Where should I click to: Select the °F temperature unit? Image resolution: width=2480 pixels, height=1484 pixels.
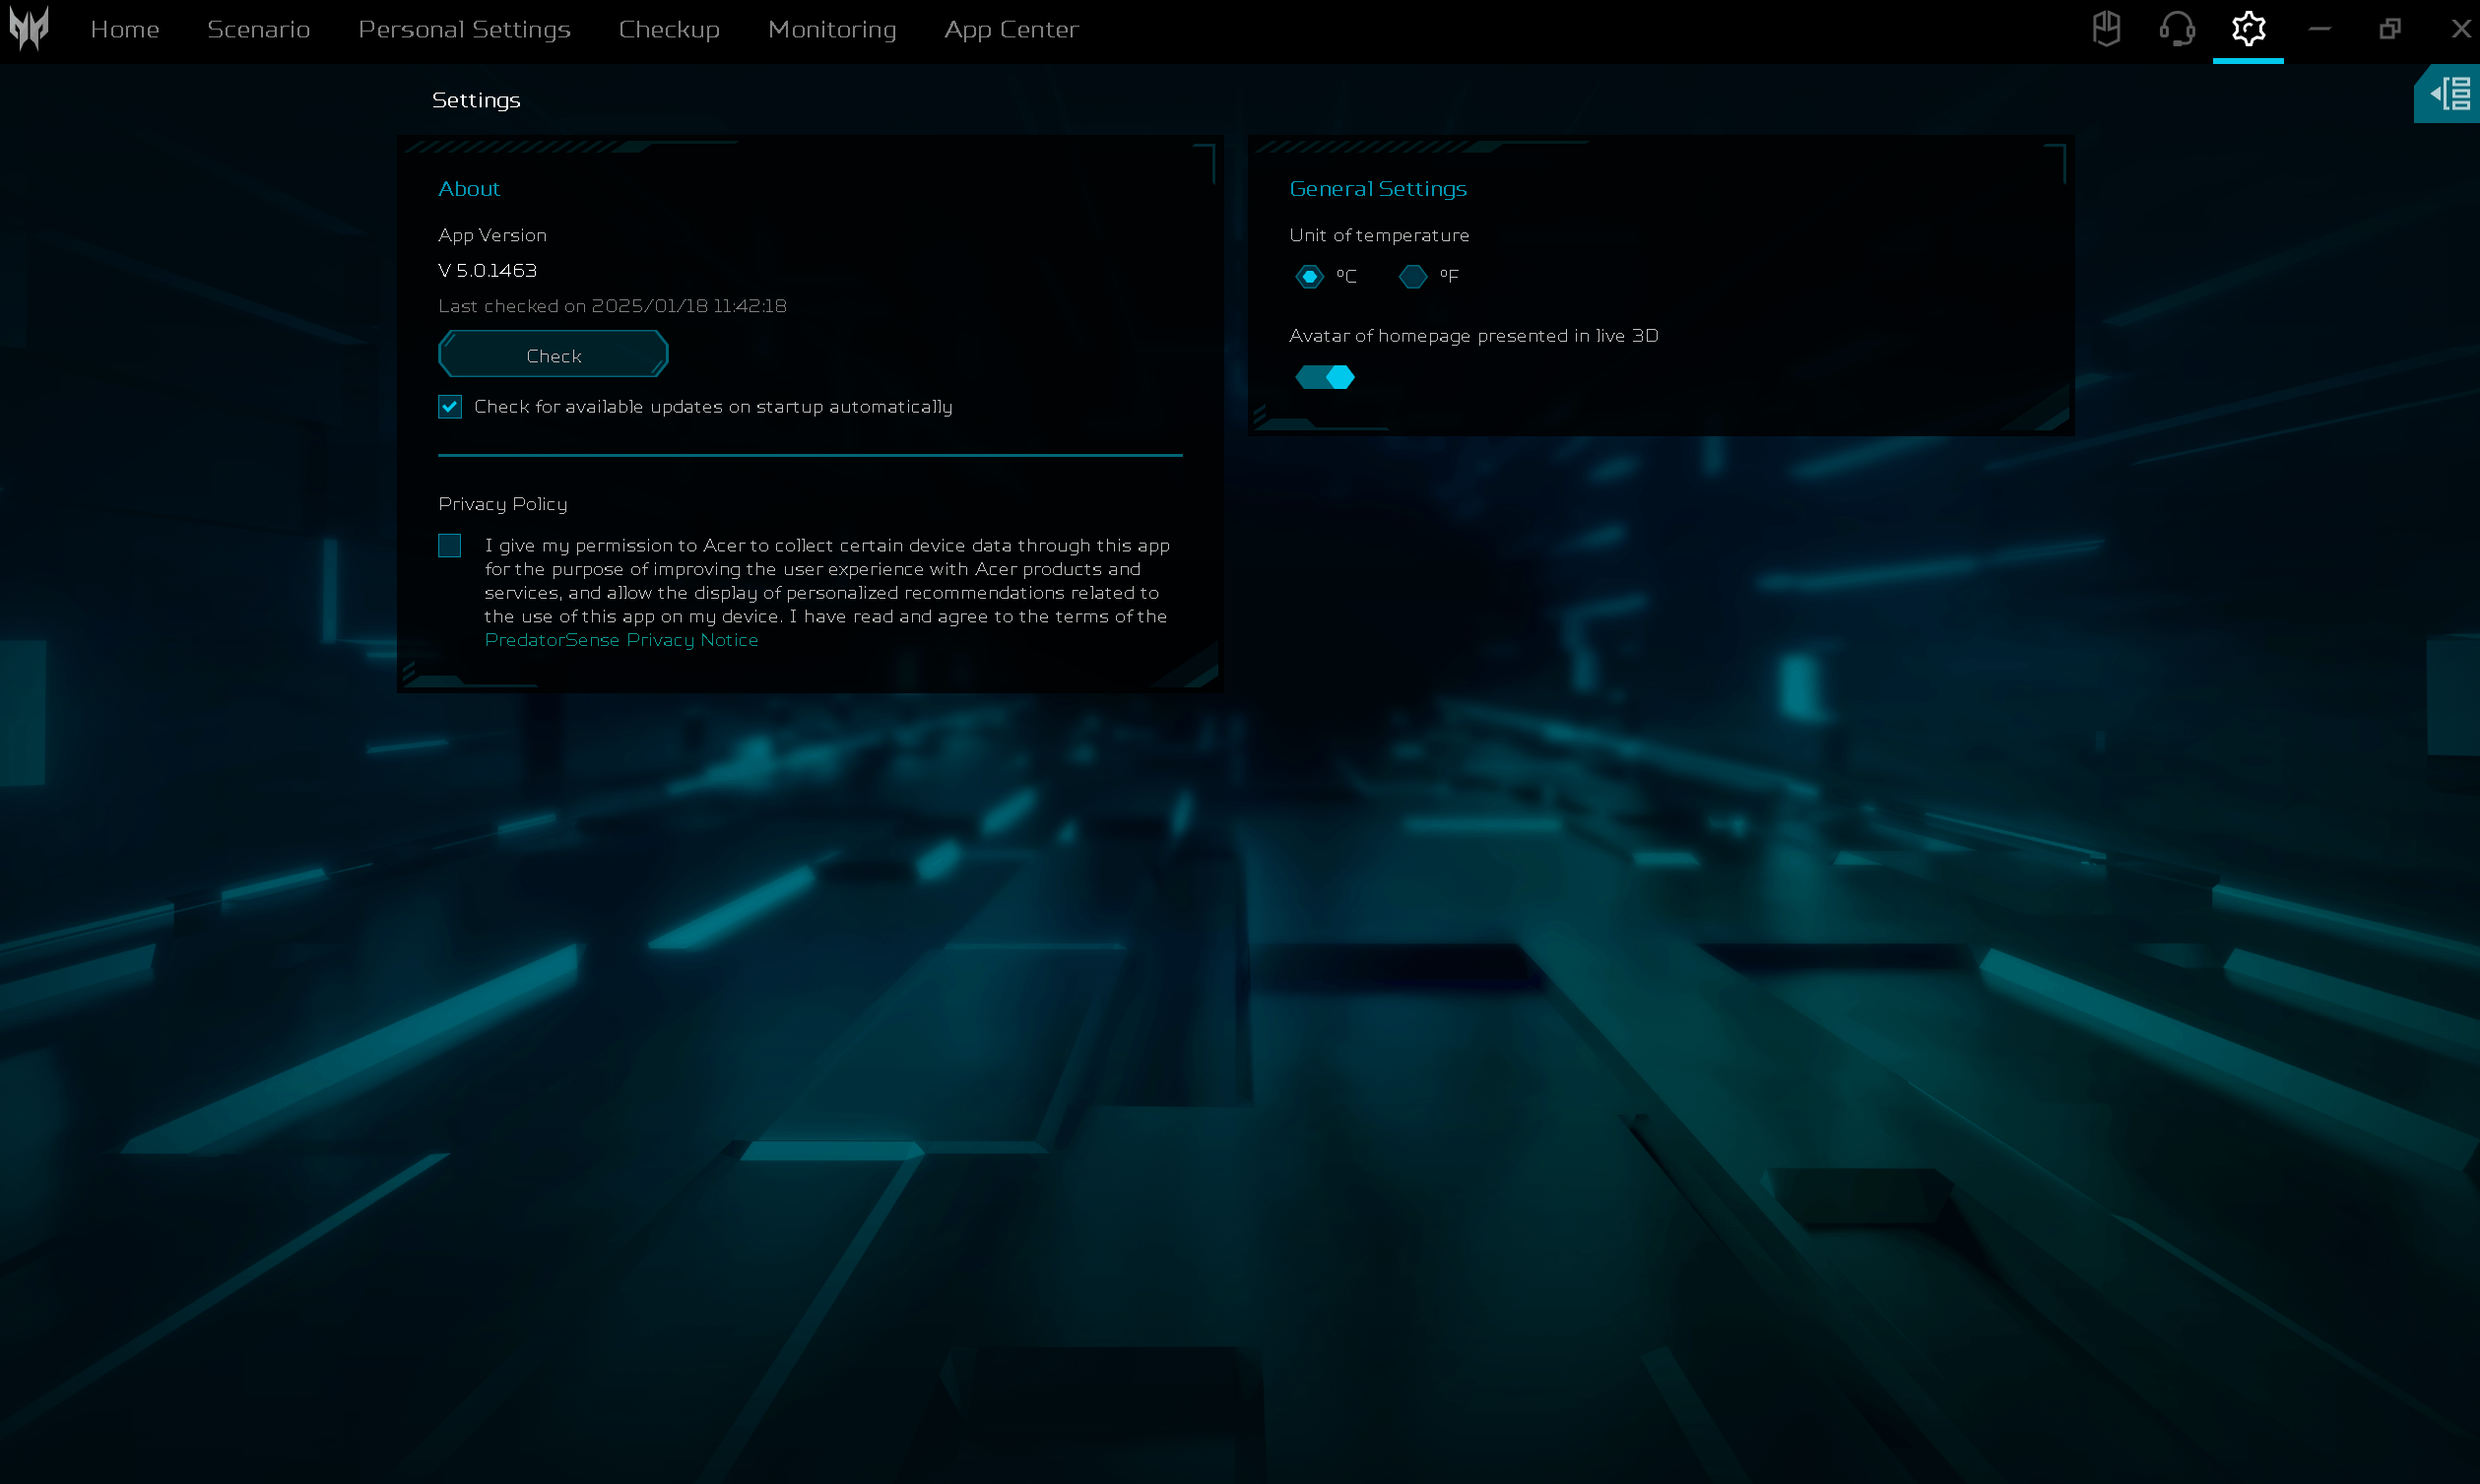click(1412, 276)
